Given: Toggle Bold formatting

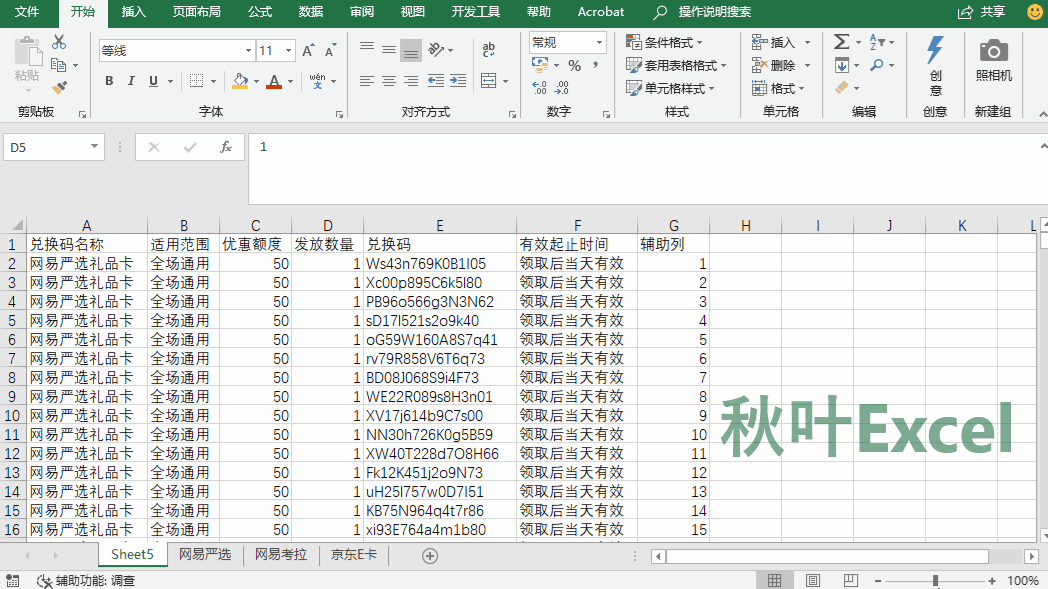Looking at the screenshot, I should coord(109,81).
